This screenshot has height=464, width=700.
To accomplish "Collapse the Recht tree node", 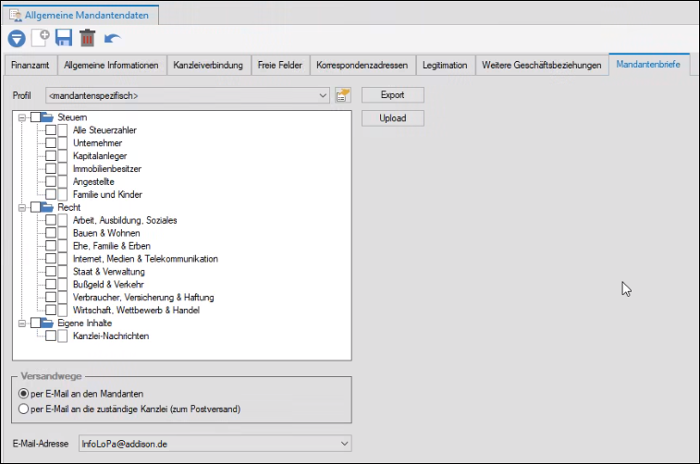I will [21, 208].
